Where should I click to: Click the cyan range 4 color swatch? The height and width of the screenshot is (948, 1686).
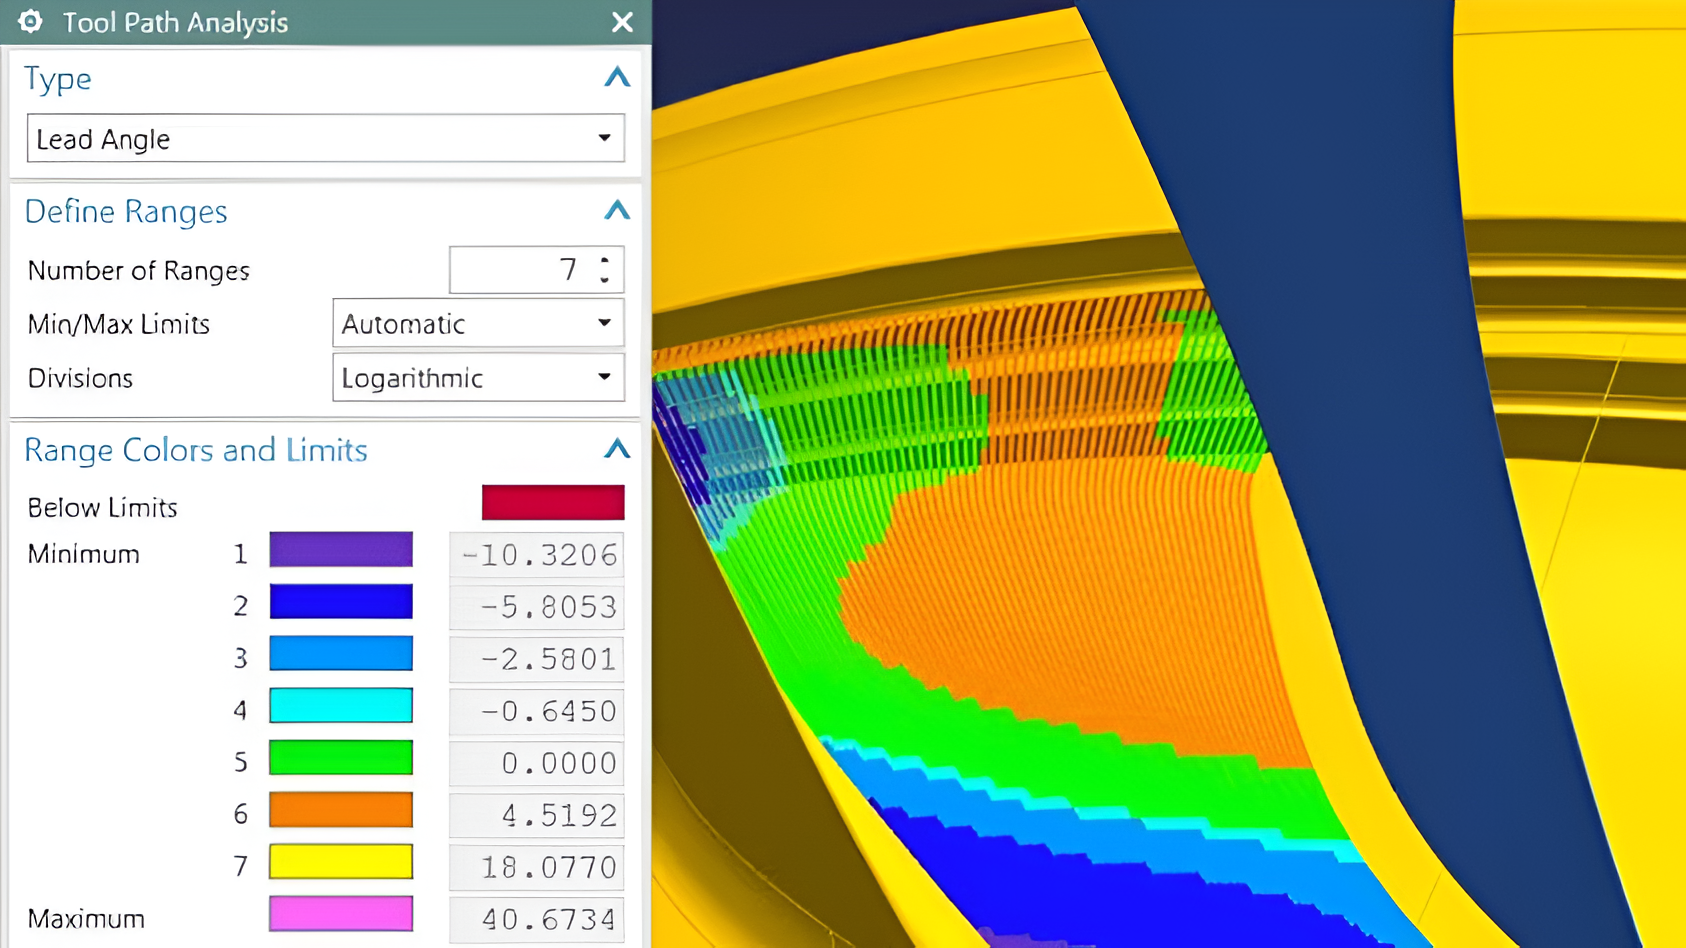point(341,706)
